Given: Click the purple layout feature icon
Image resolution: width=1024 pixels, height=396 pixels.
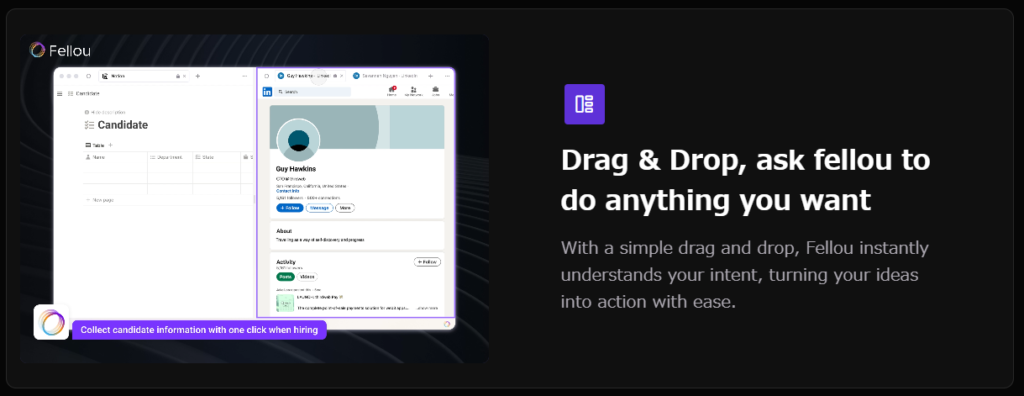Looking at the screenshot, I should click(584, 104).
